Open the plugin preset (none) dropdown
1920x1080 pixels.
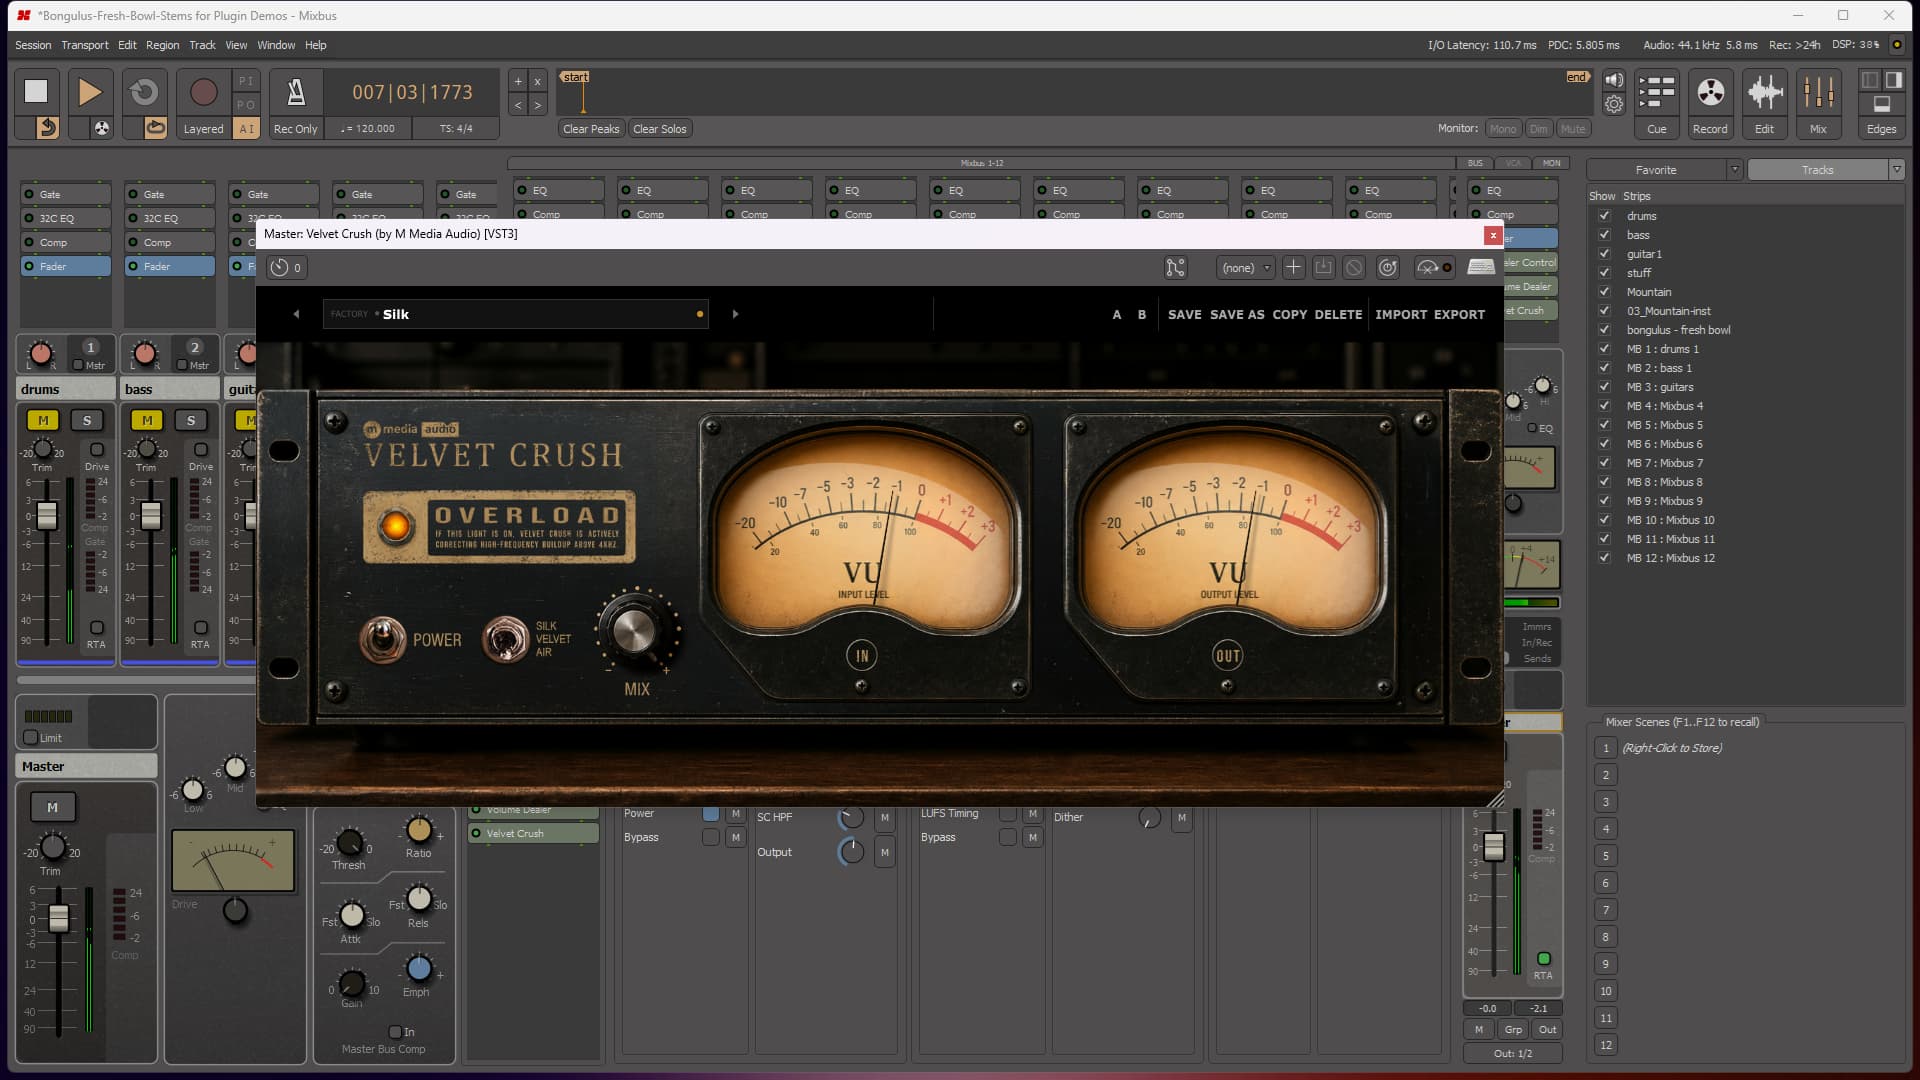[1246, 267]
